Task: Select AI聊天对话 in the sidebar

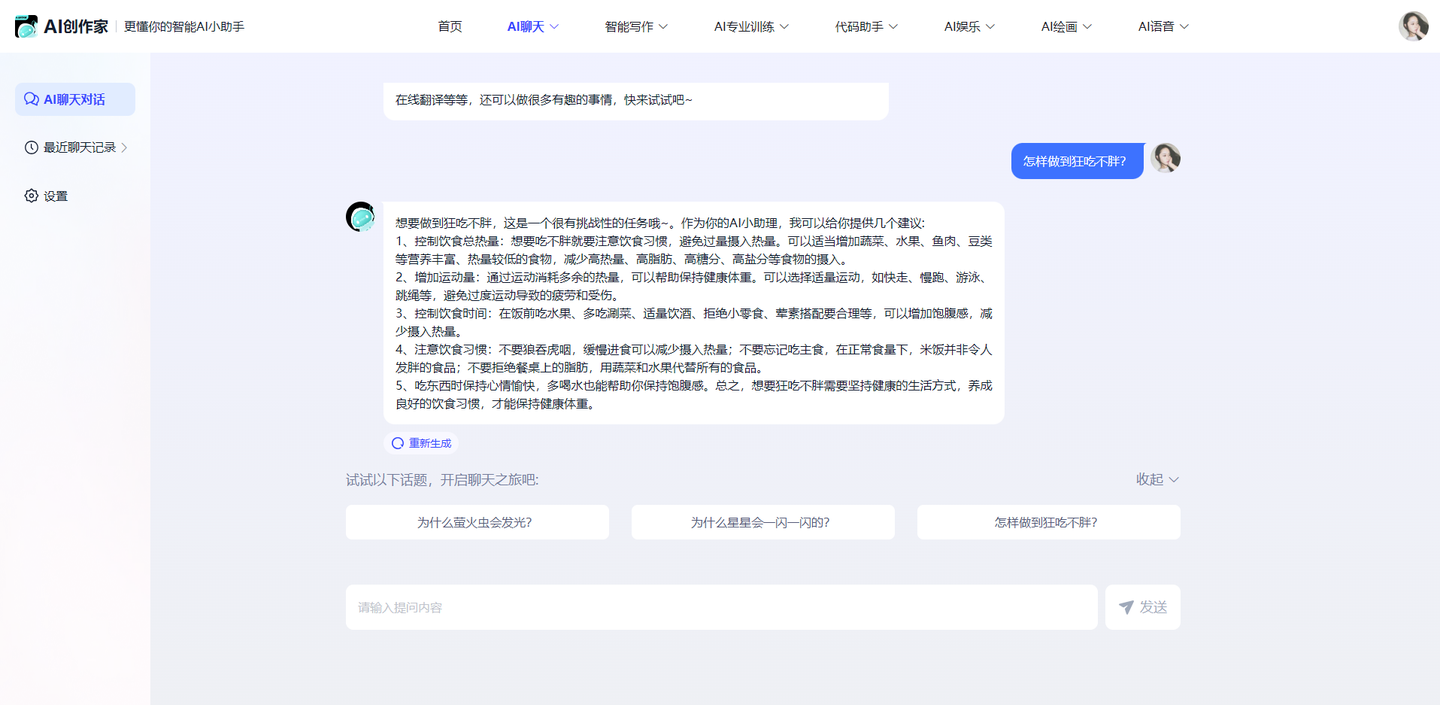Action: [x=75, y=100]
